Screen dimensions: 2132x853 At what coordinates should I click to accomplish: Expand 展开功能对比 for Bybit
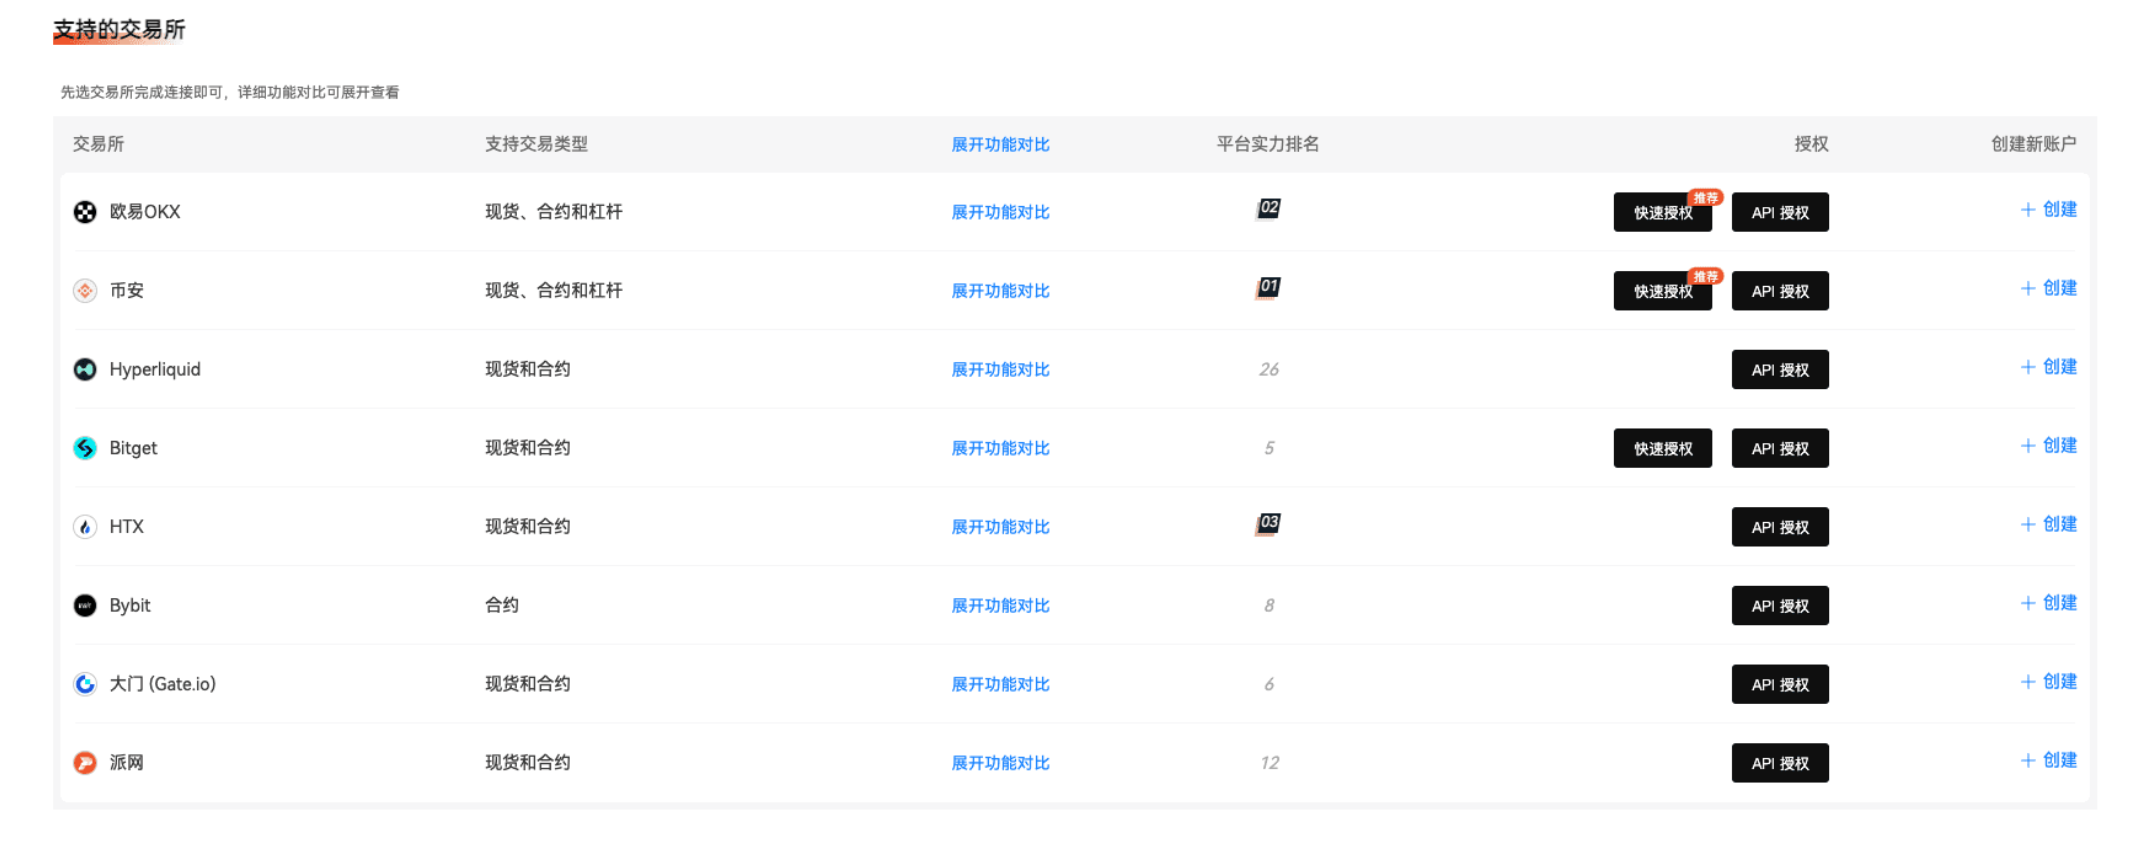[x=1000, y=606]
